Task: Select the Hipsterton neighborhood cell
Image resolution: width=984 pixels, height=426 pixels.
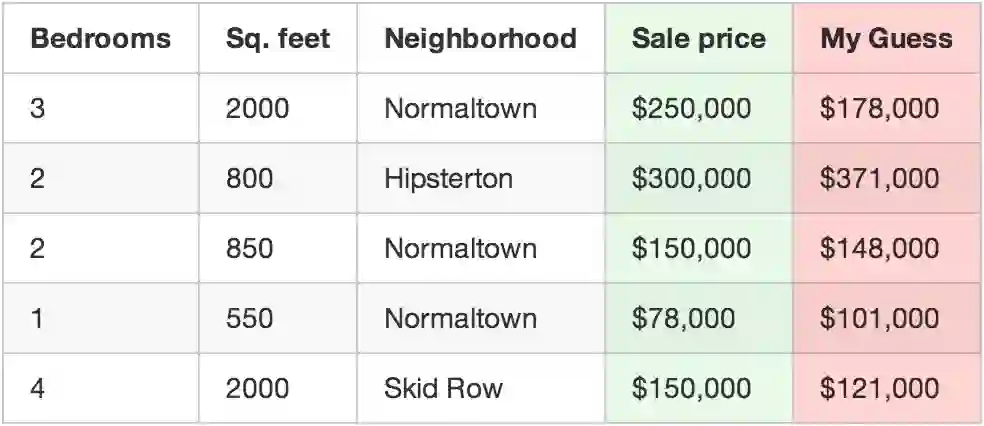Action: 448,179
